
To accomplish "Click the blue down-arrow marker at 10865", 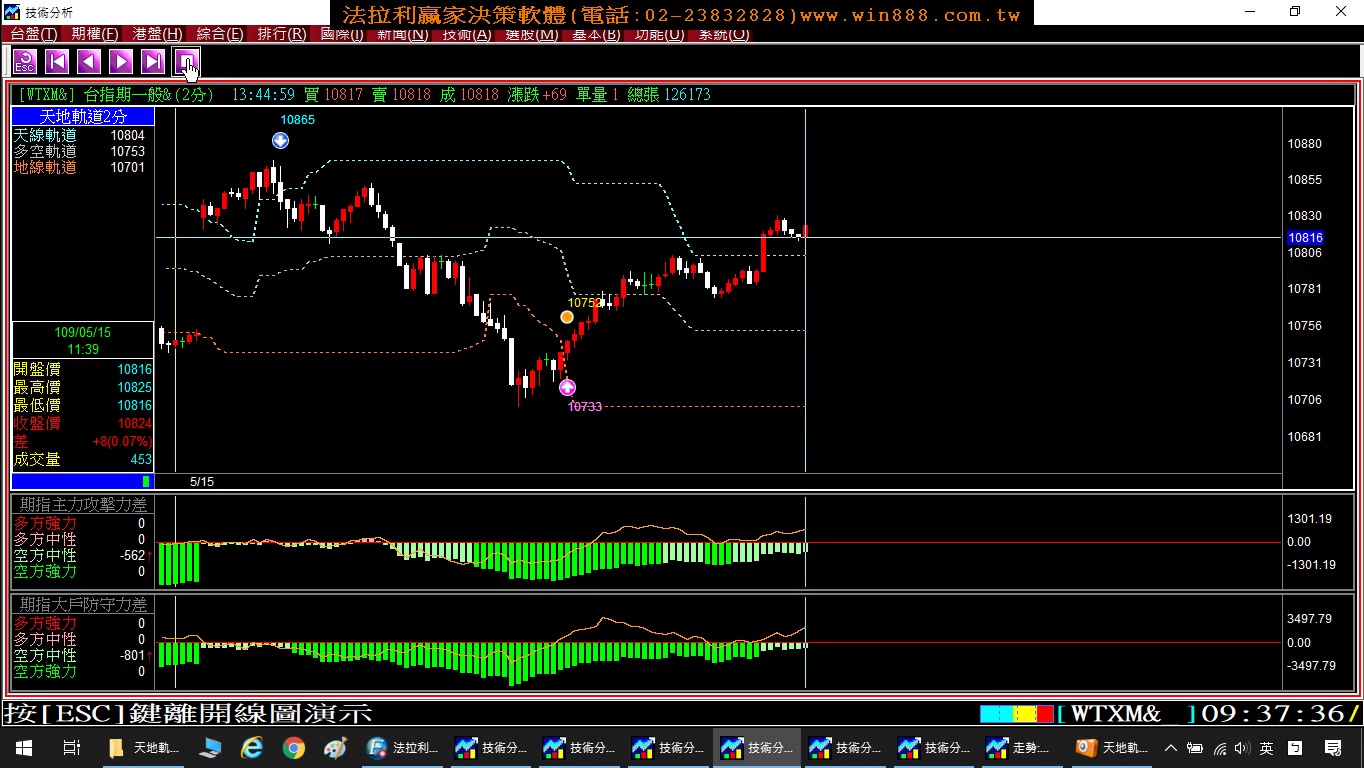I will point(280,140).
